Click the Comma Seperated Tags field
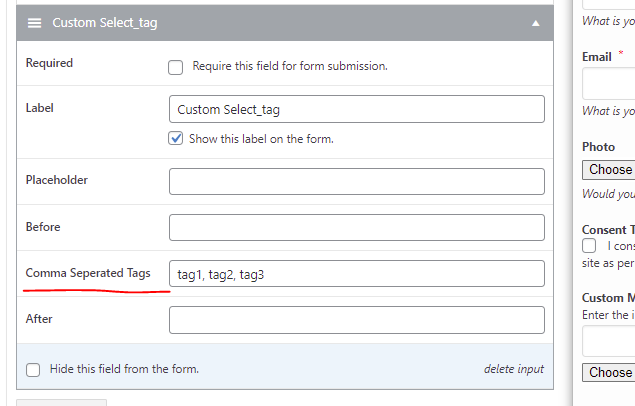The height and width of the screenshot is (406, 635). [x=357, y=274]
